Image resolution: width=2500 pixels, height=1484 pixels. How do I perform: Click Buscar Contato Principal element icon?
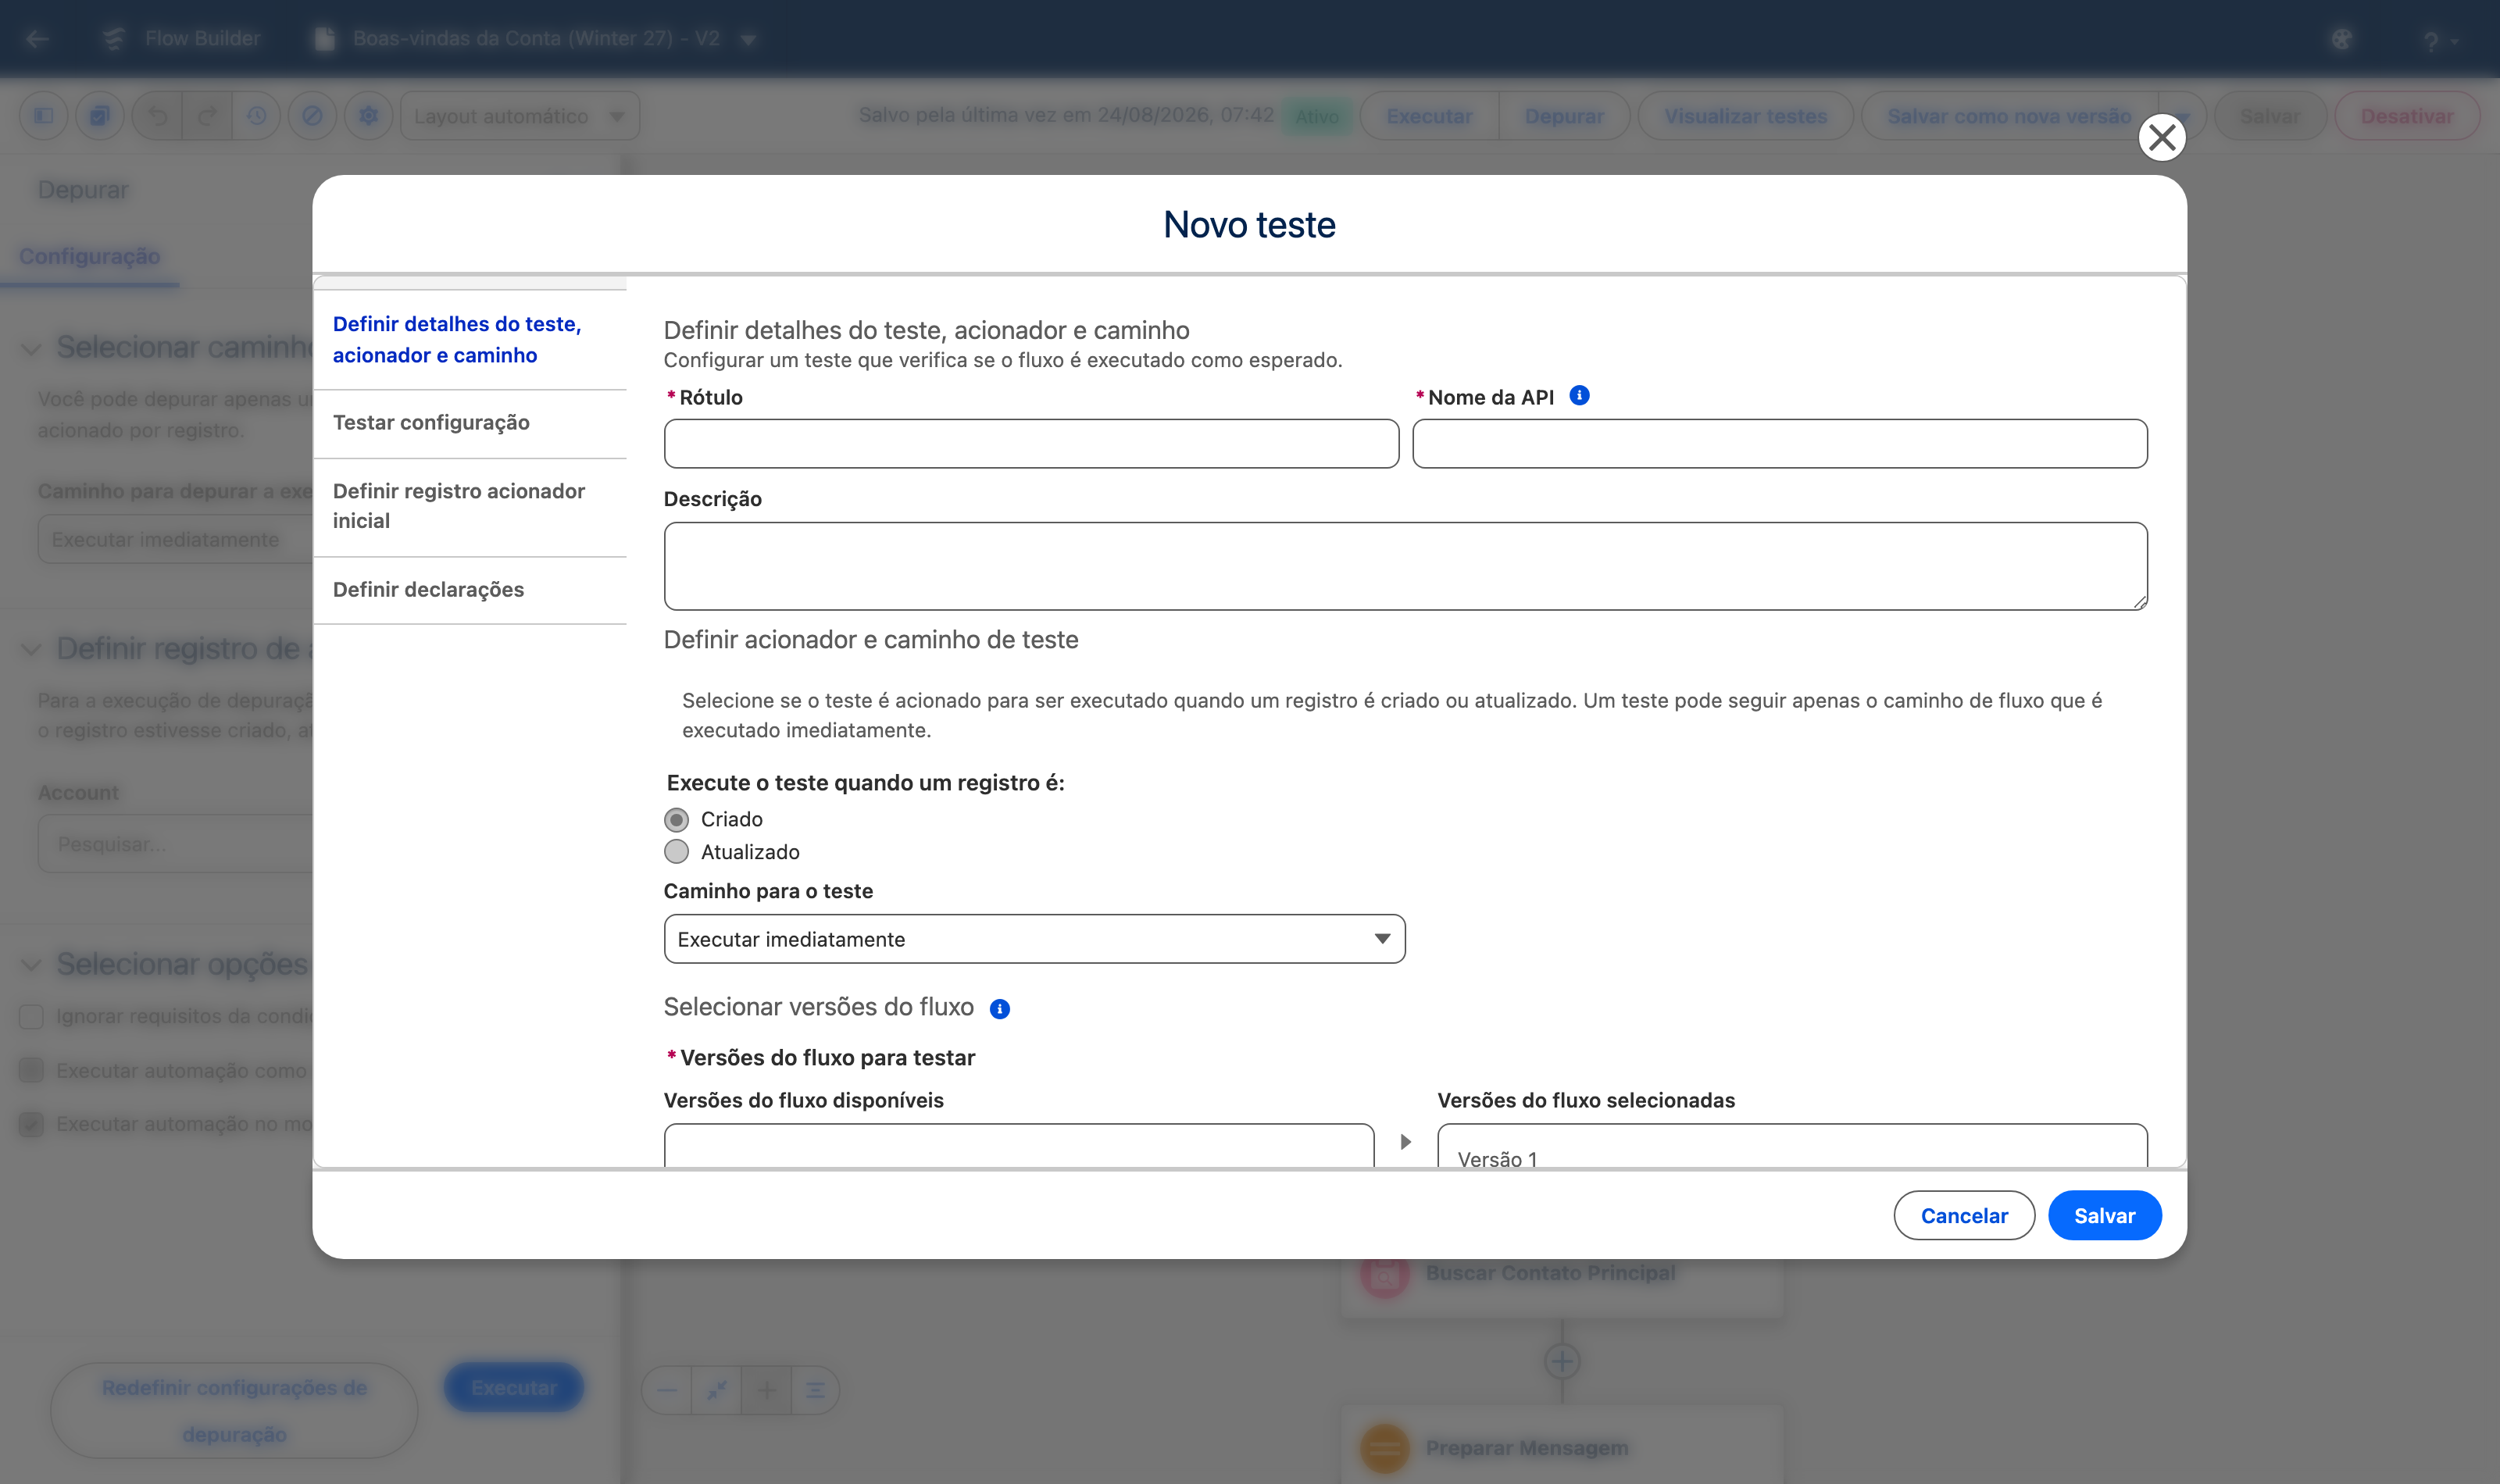coord(1385,1274)
